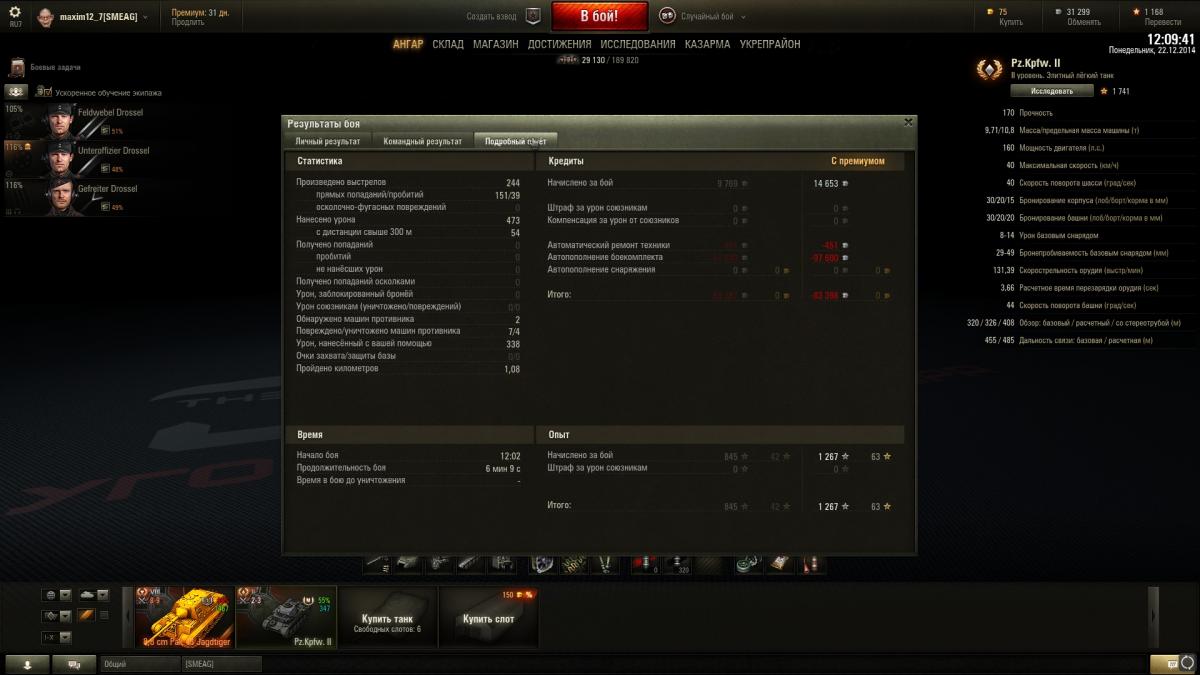
Task: Open vehicle type filter dropdown in carousel
Action: 94,594
